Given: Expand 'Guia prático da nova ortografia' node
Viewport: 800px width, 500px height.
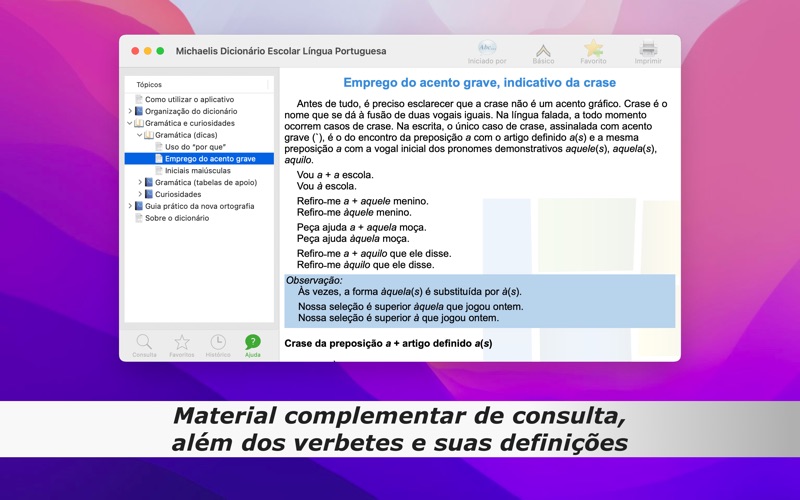Looking at the screenshot, I should tap(130, 206).
